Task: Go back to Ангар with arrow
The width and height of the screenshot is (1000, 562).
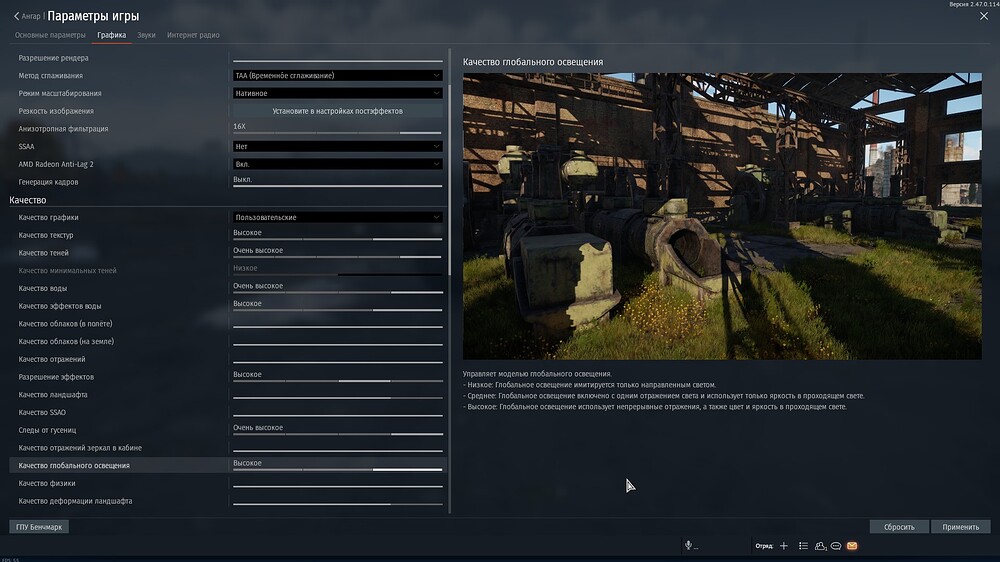Action: tap(27, 16)
